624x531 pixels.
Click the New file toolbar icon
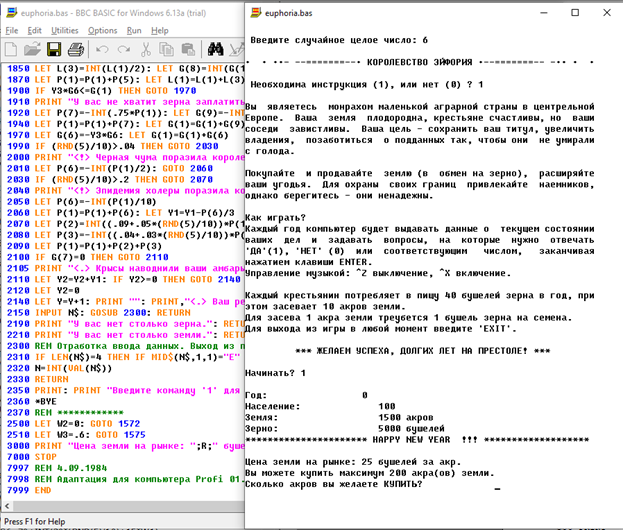click(11, 49)
